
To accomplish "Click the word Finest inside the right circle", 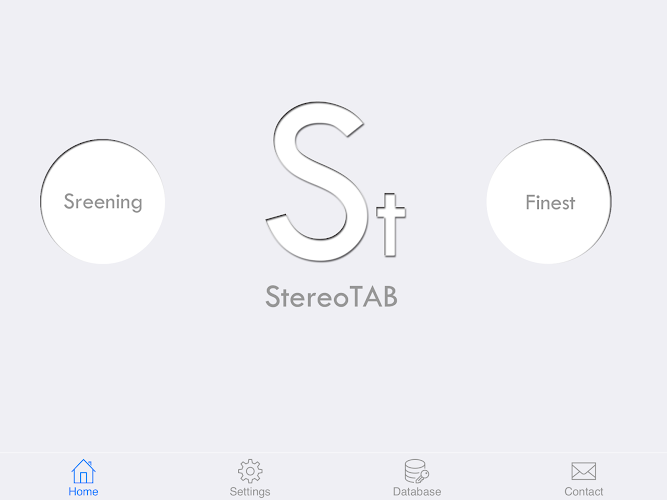I will (x=550, y=203).
